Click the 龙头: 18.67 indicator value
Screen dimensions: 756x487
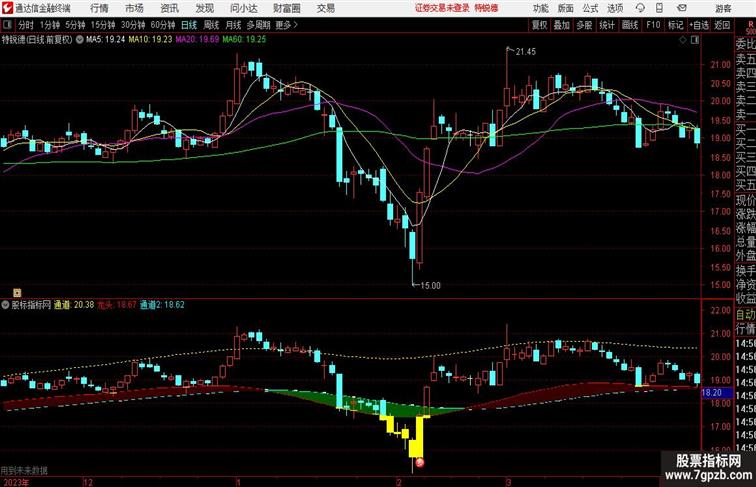(x=117, y=305)
